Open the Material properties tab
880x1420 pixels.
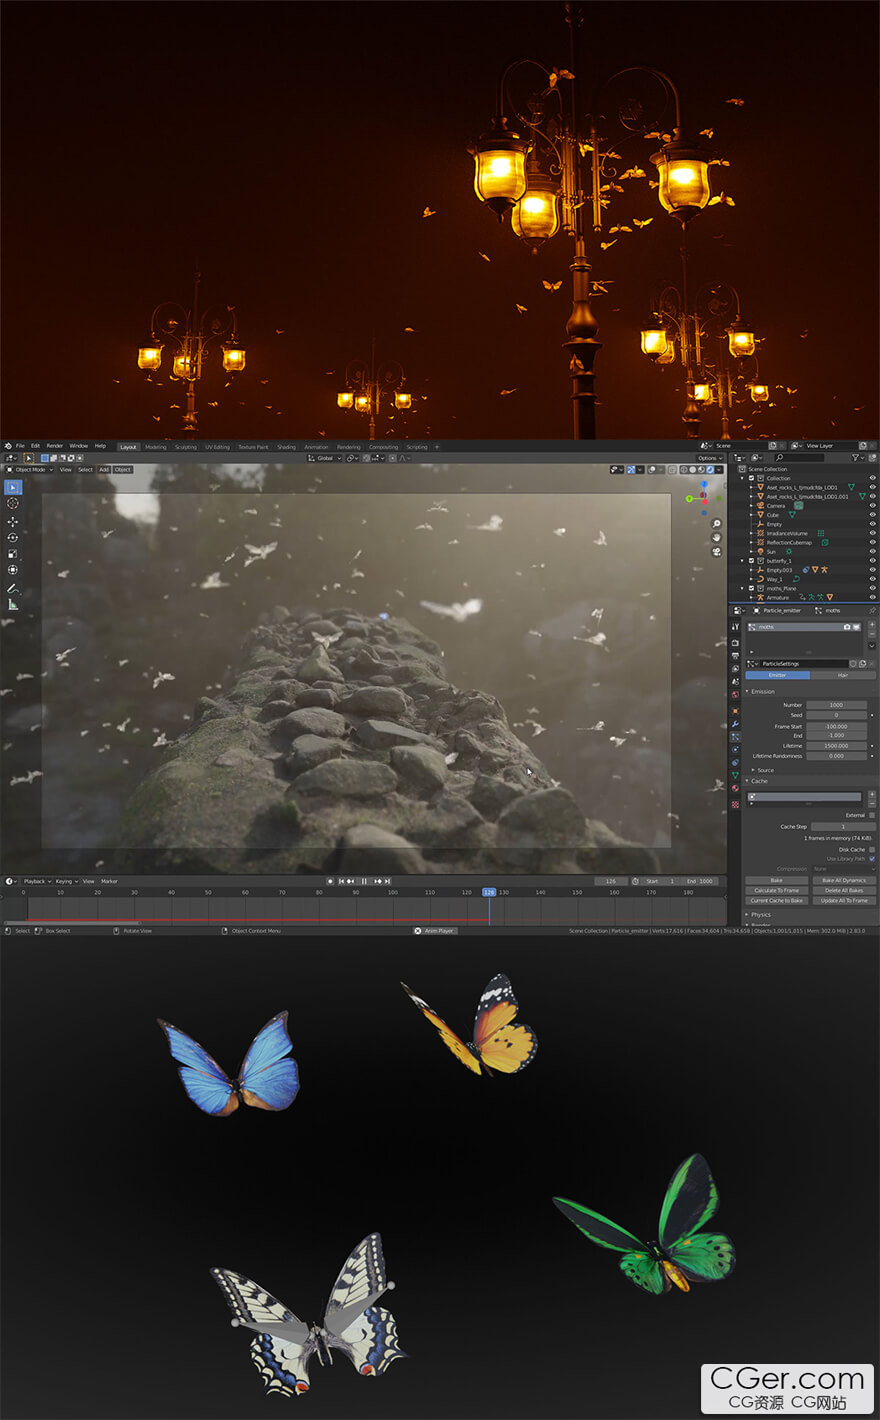(735, 788)
